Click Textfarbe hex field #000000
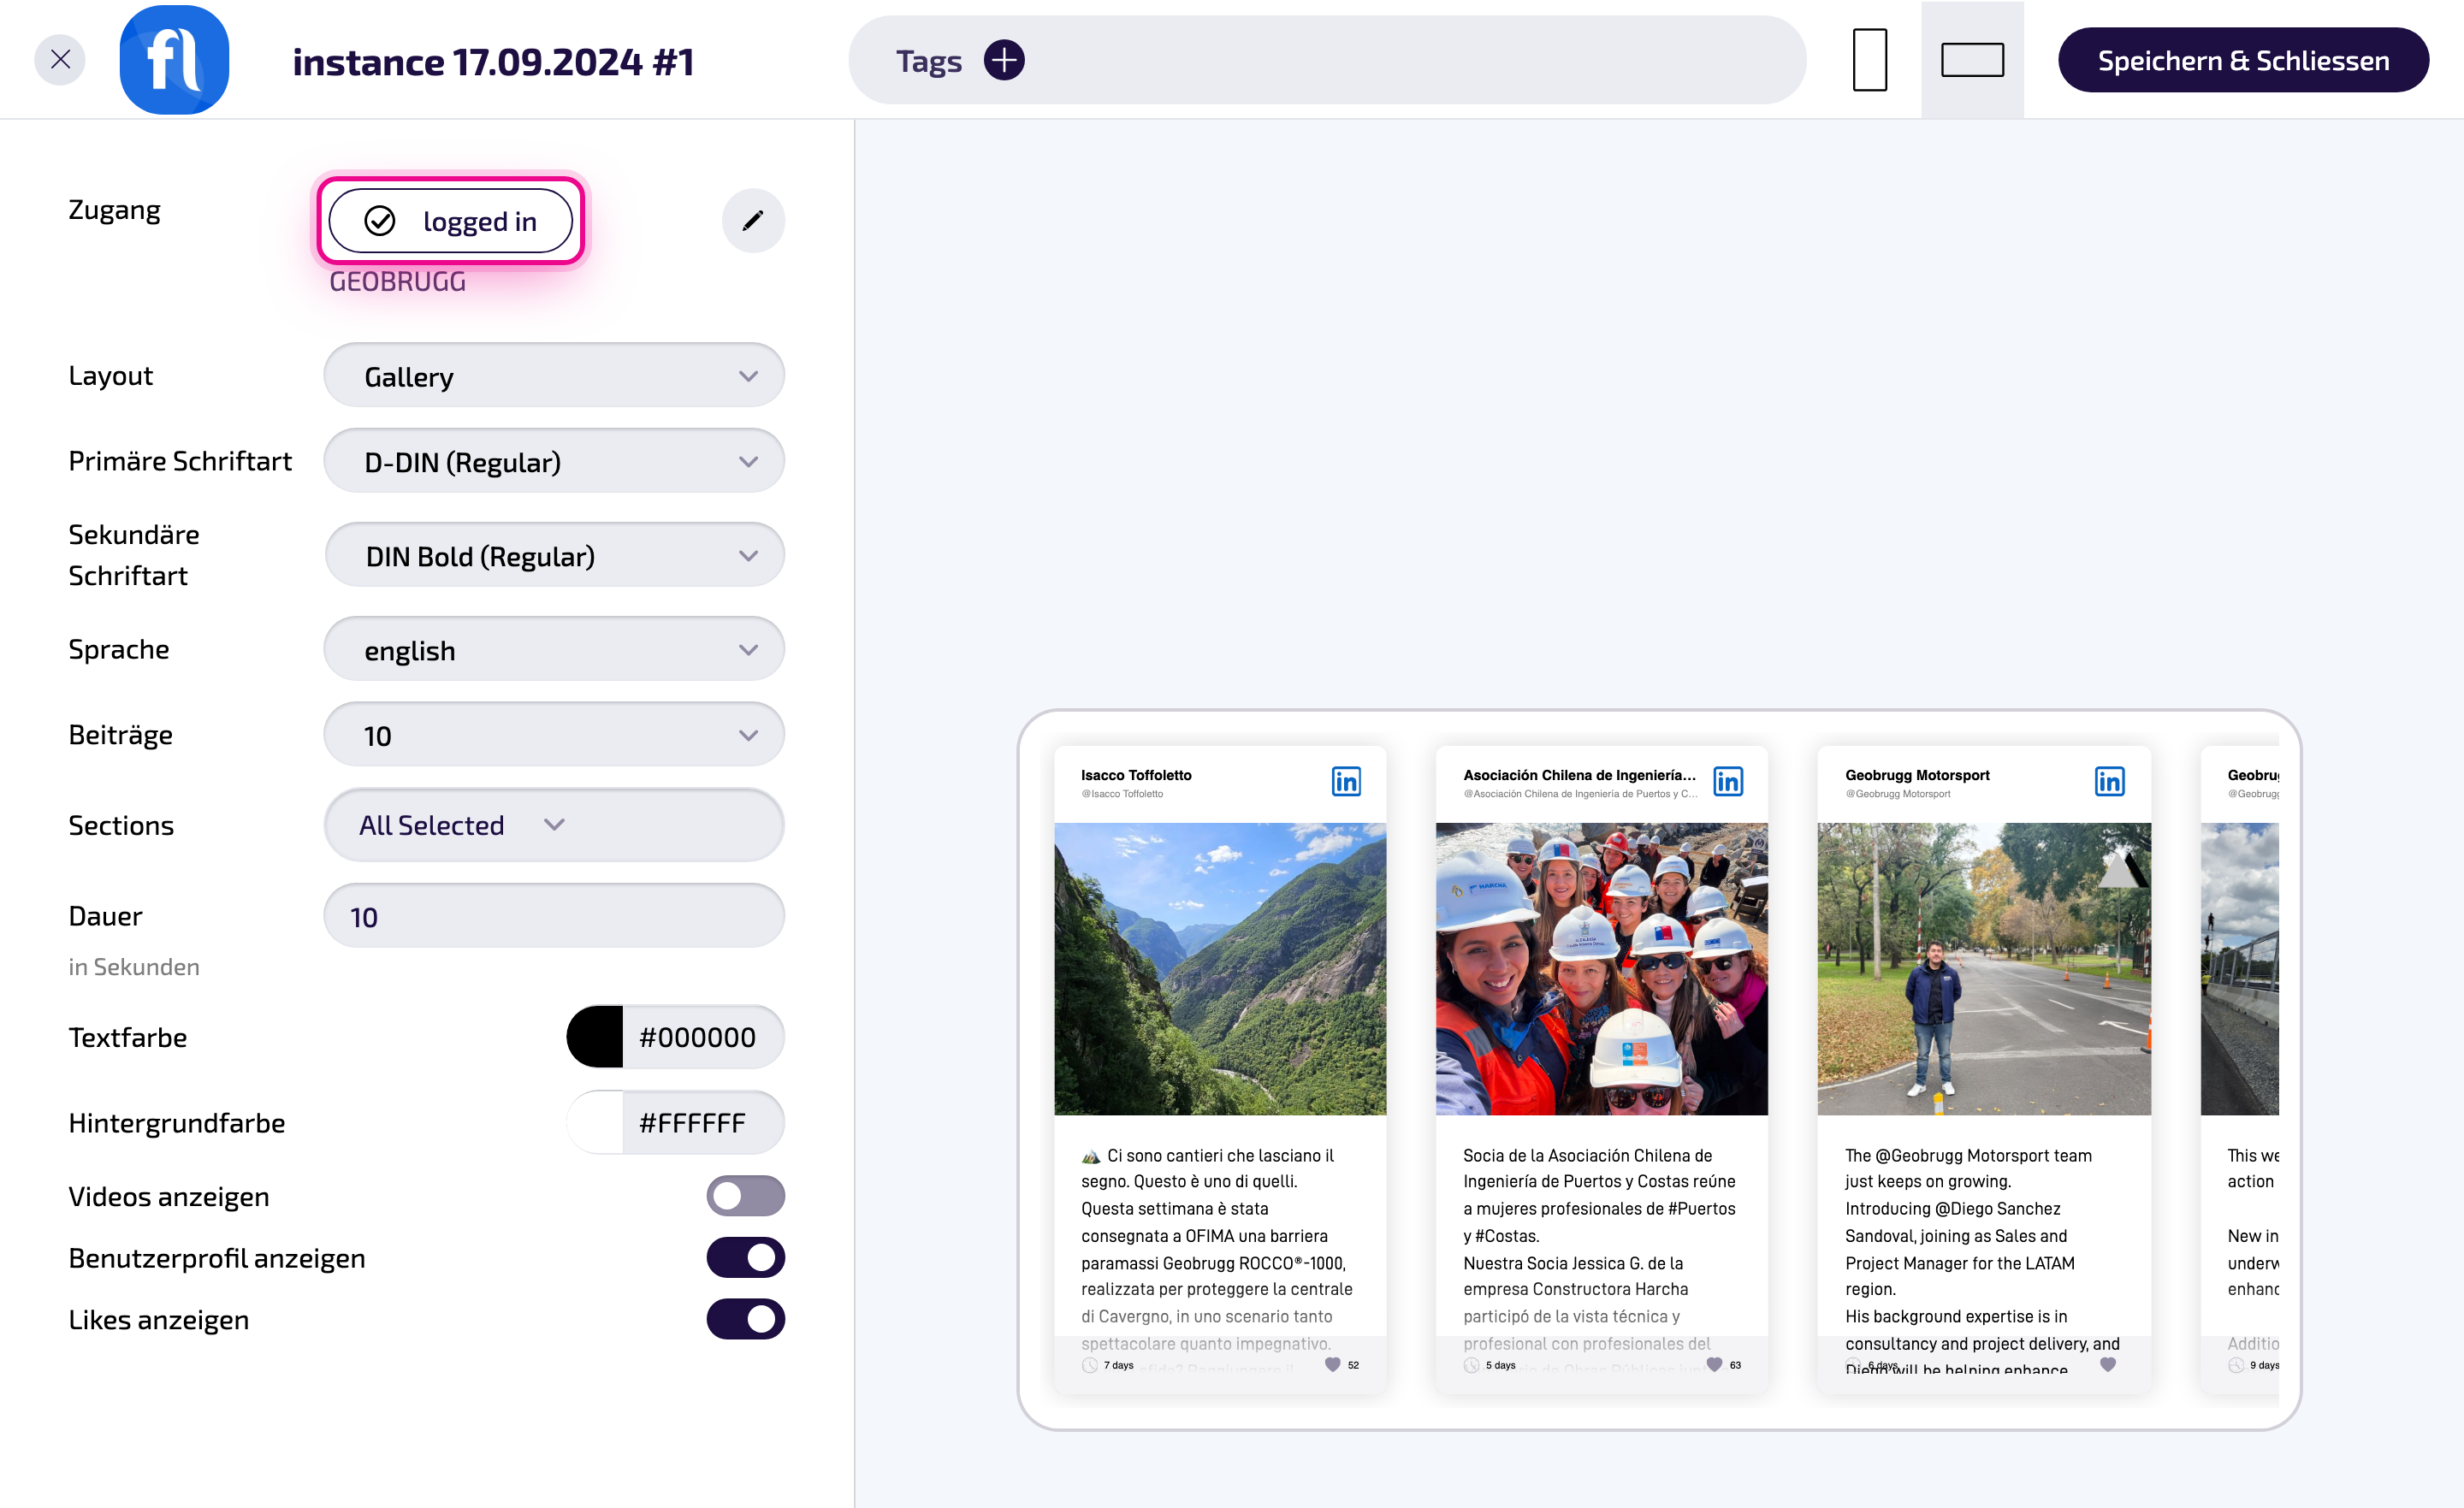This screenshot has width=2464, height=1508. (x=703, y=1037)
